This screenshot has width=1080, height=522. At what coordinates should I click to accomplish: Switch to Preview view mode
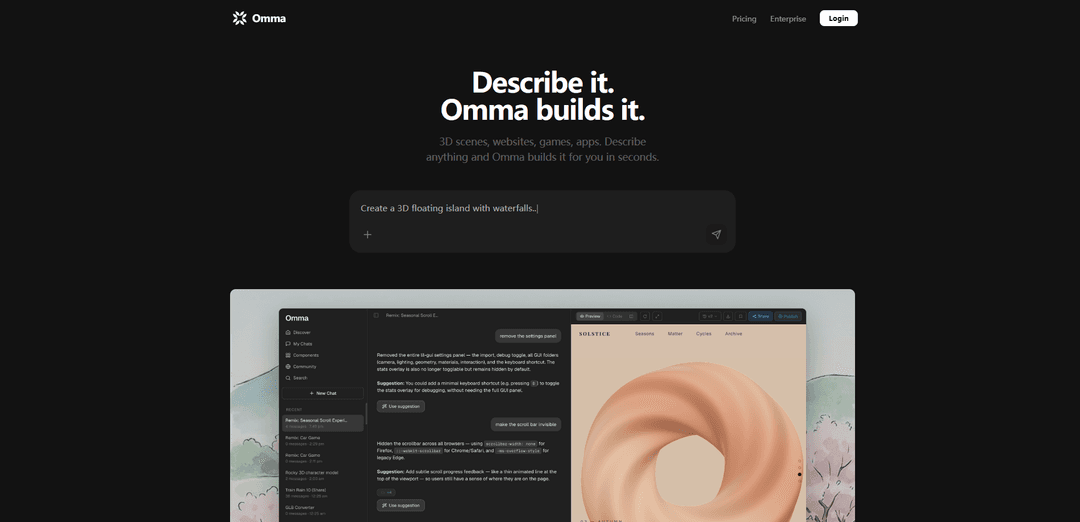590,316
